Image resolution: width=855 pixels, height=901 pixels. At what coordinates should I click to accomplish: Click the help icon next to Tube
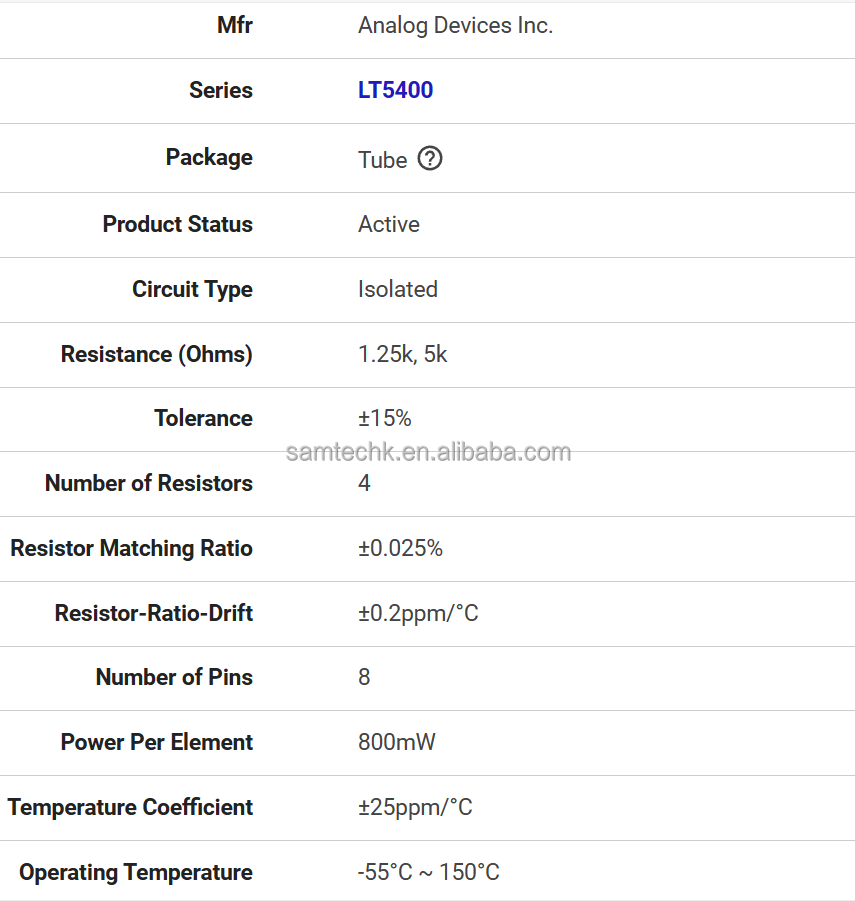point(430,158)
